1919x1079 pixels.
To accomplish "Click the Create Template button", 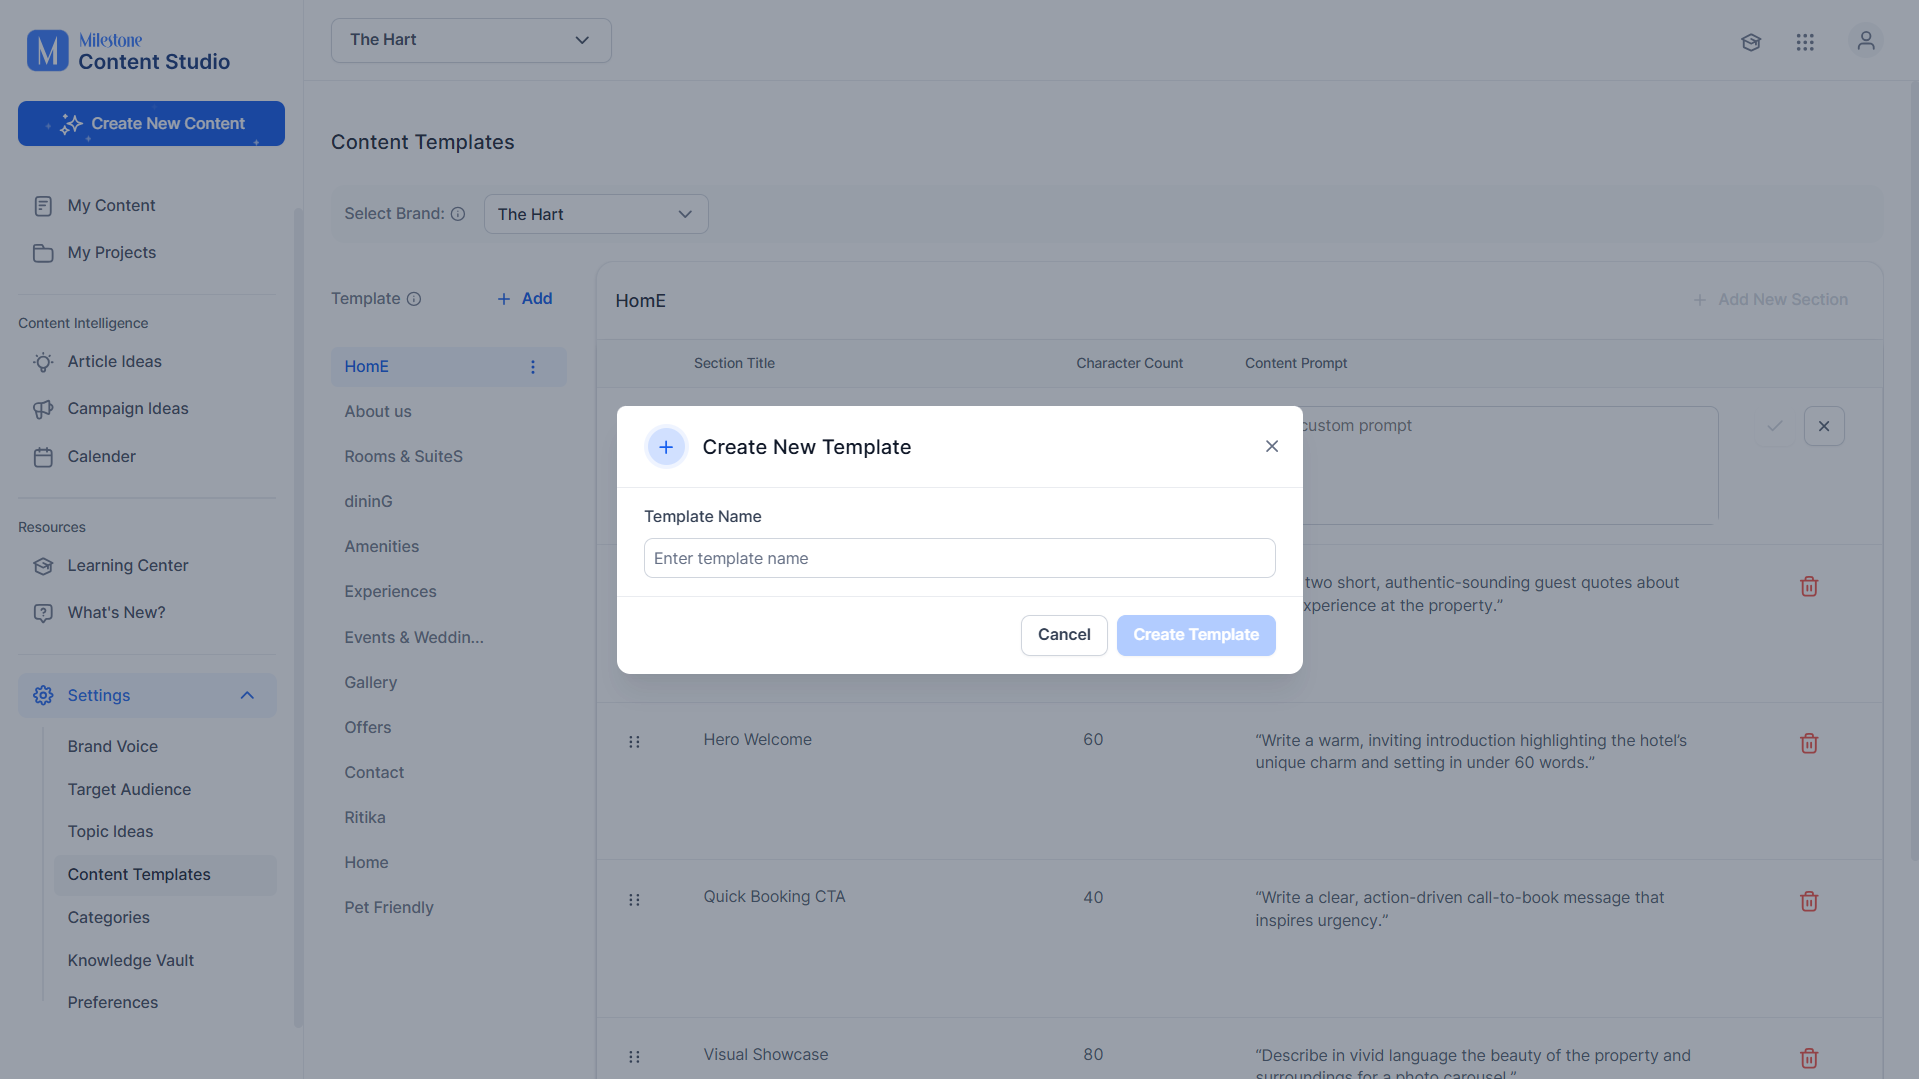I will coord(1196,635).
